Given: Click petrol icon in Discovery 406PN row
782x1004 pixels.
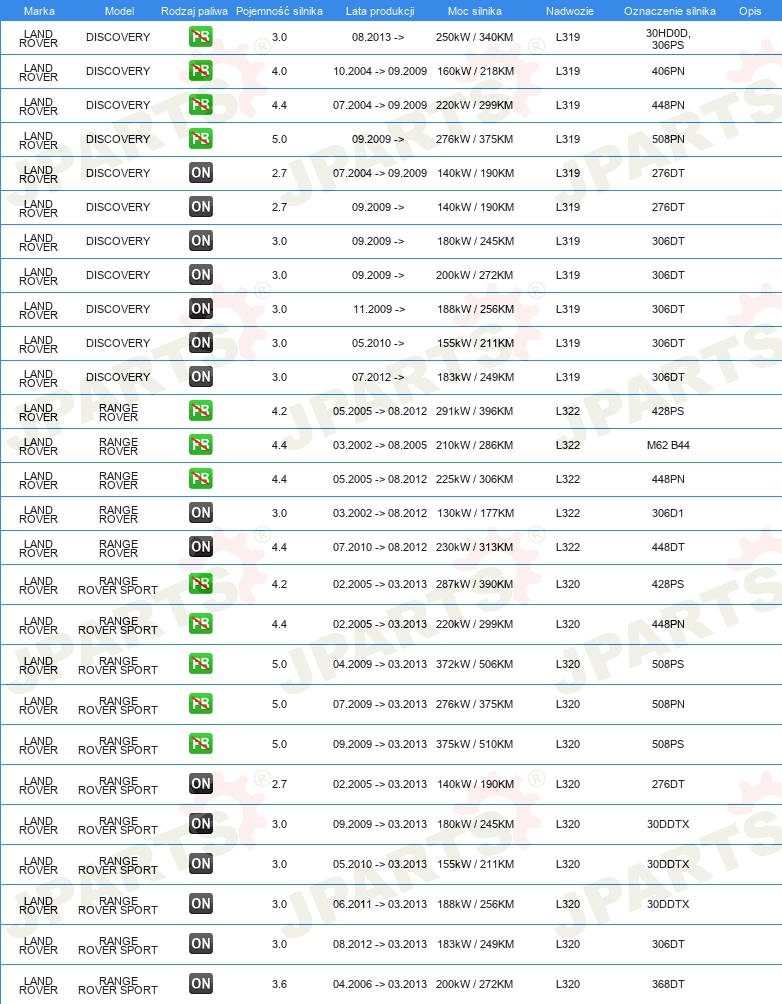Looking at the screenshot, I should 200,71.
